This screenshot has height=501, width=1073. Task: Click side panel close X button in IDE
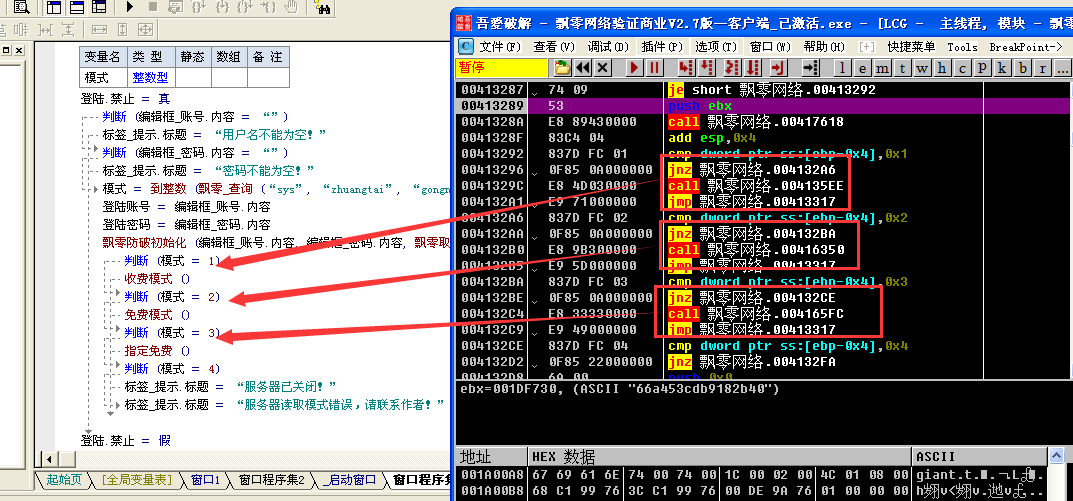18,50
